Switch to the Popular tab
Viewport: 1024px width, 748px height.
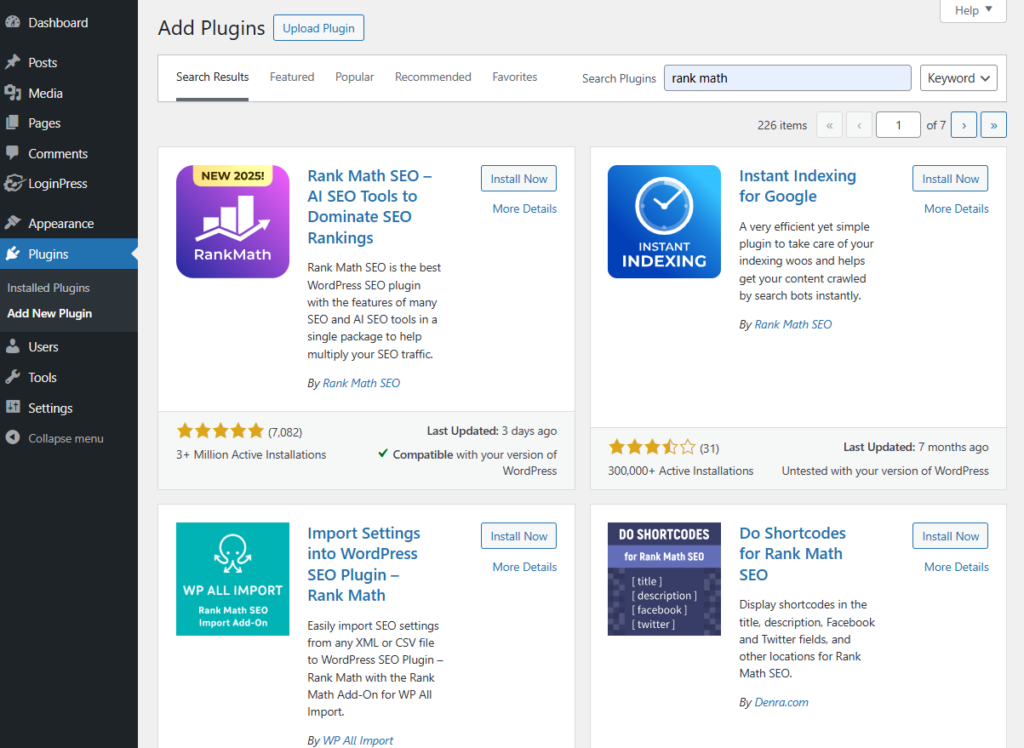(x=355, y=77)
